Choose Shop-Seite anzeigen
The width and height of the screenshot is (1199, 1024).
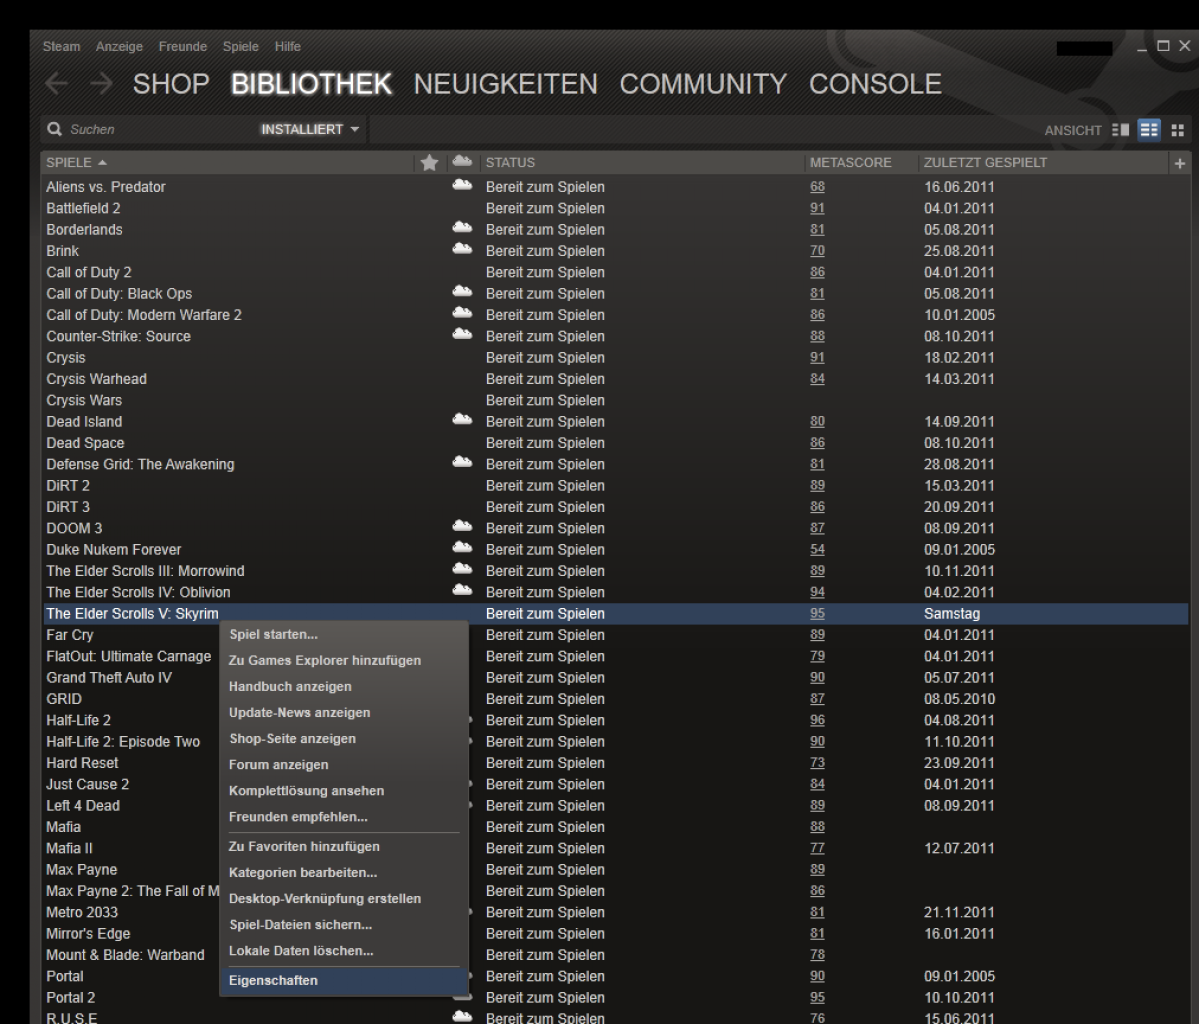344,739
